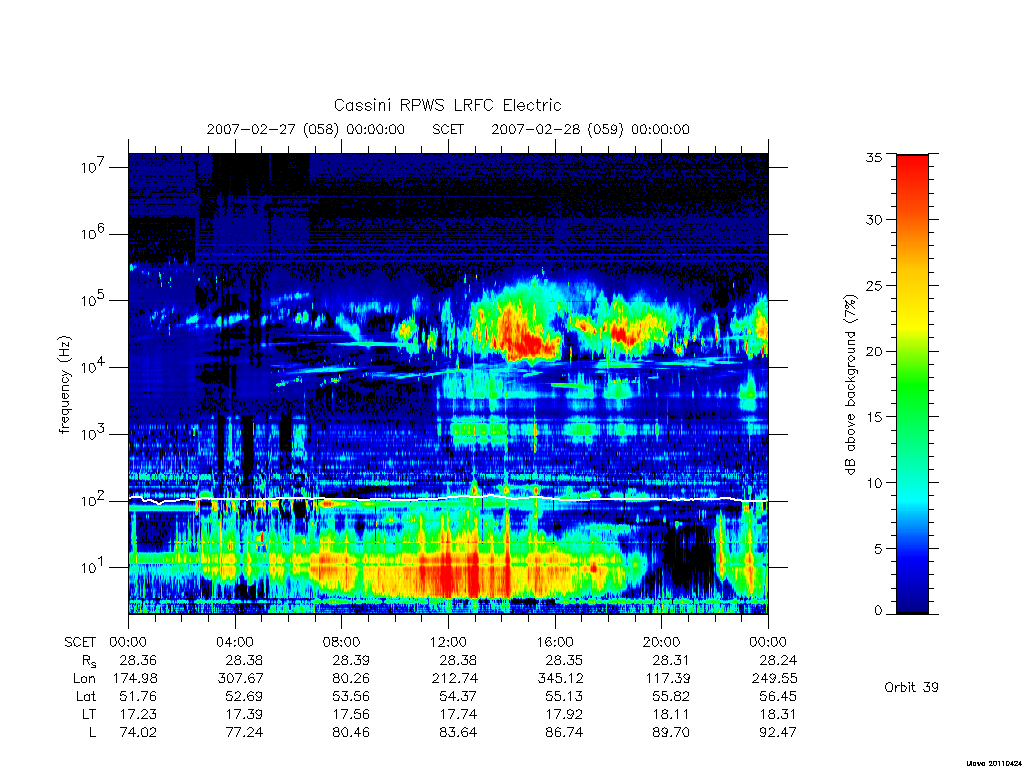1024x768 pixels.
Task: Select the L-shell value "77.24"
Action: [244, 732]
